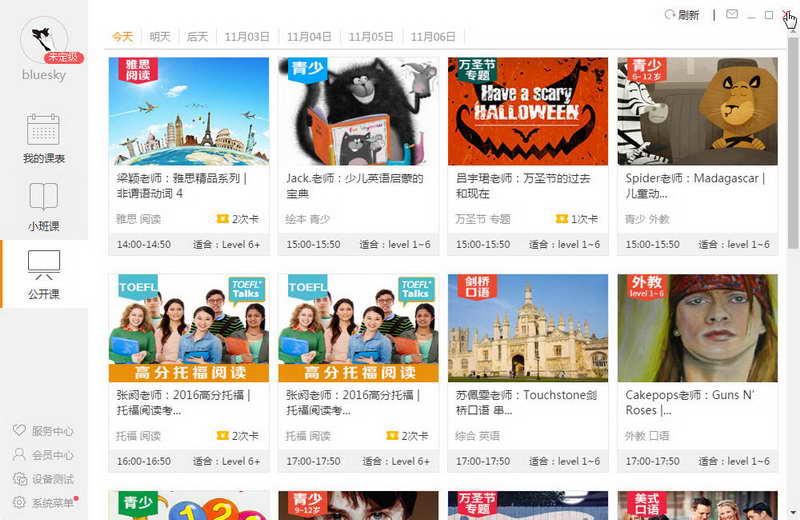800x520 pixels.
Task: Click the 14:00-14:50 time text
Action: [144, 244]
